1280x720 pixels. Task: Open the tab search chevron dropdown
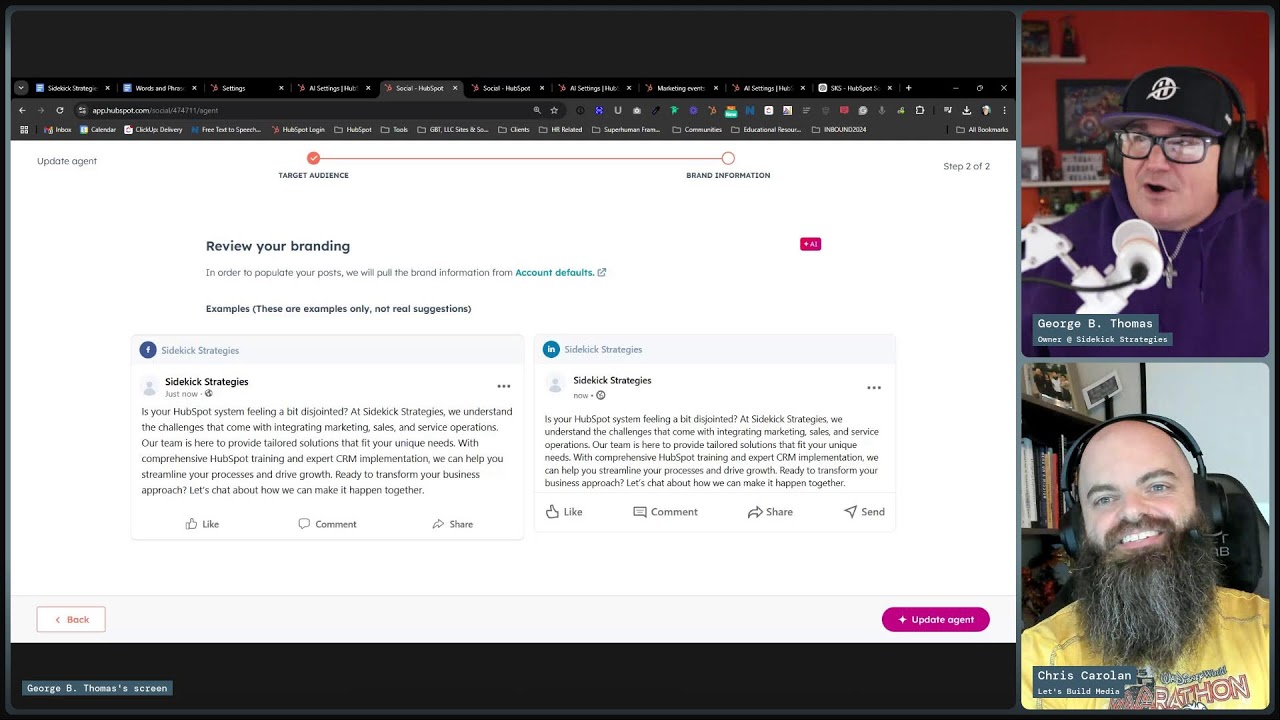point(21,88)
